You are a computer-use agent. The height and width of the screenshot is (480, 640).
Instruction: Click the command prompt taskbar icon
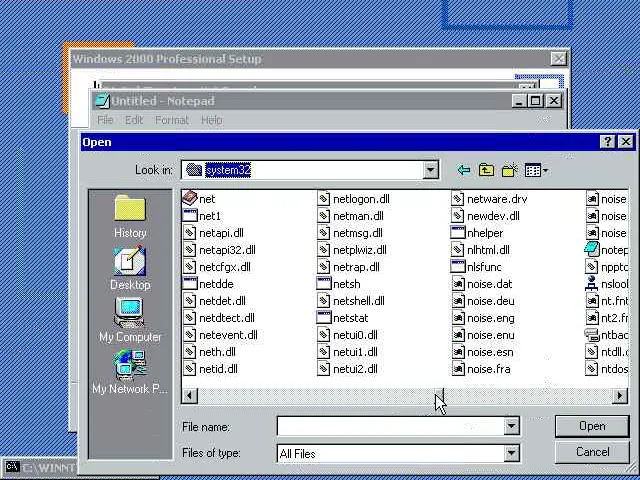tap(12, 466)
